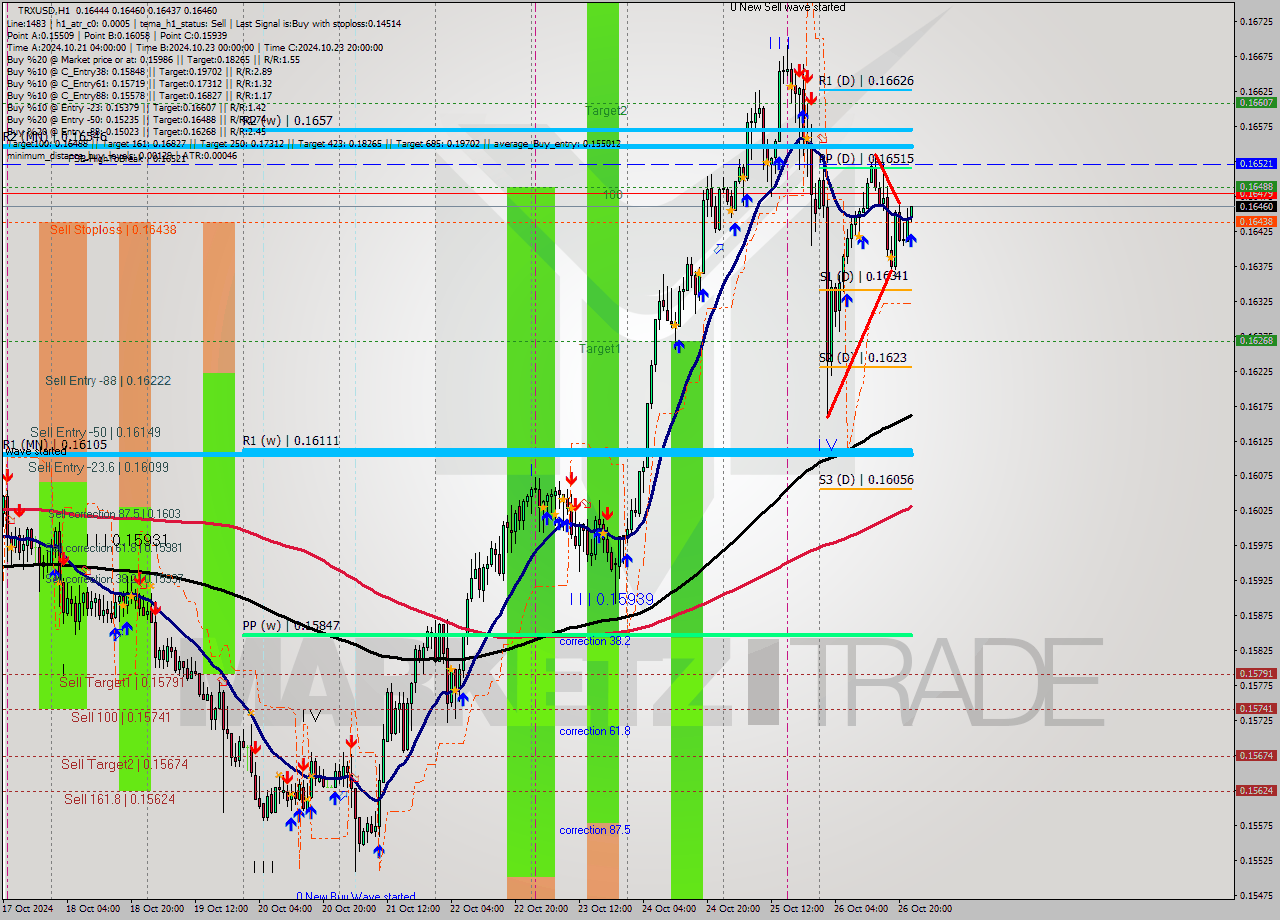Select the Sell 161.8 | 0.15624 label
This screenshot has width=1280, height=920.
coord(120,799)
